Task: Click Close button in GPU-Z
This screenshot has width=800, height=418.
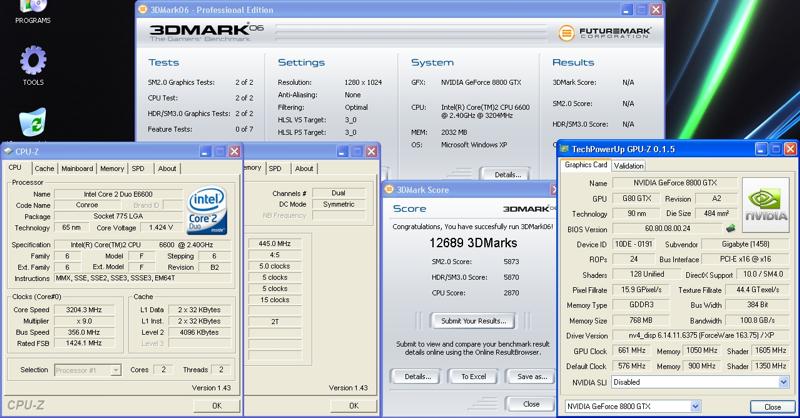Action: tap(772, 407)
